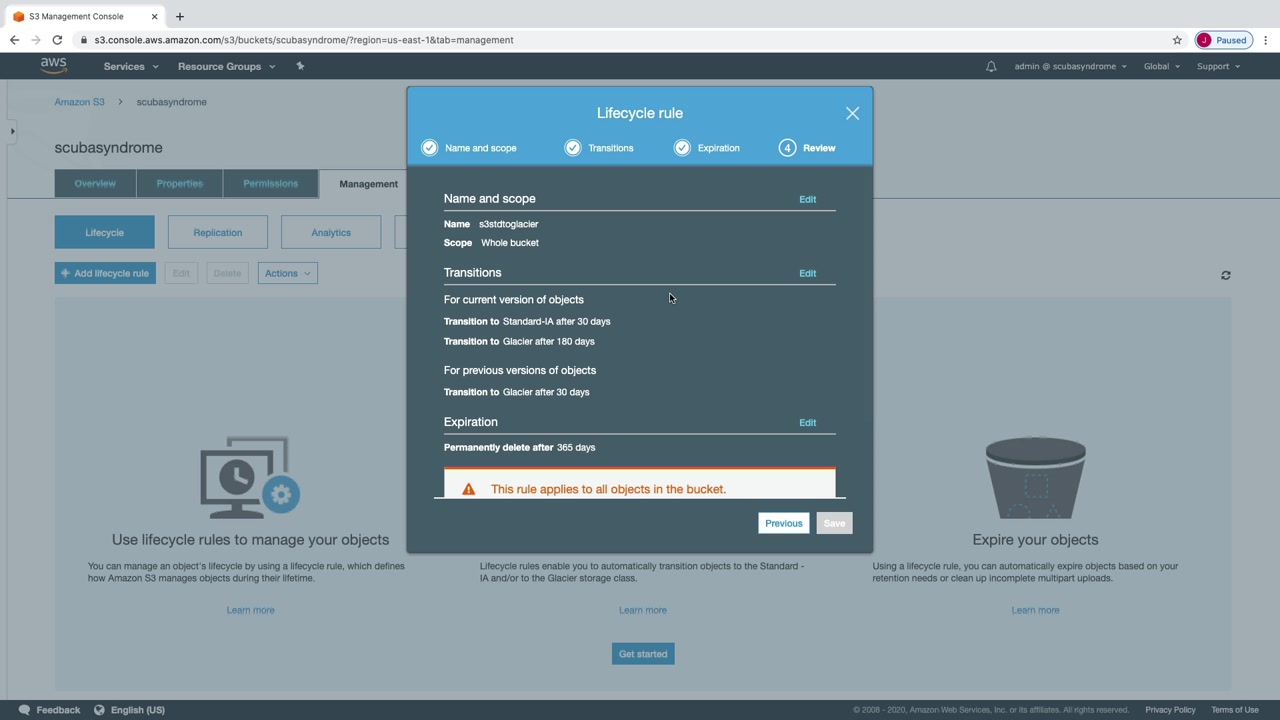Open the Support dropdown menu
1280x720 pixels.
(x=1218, y=66)
